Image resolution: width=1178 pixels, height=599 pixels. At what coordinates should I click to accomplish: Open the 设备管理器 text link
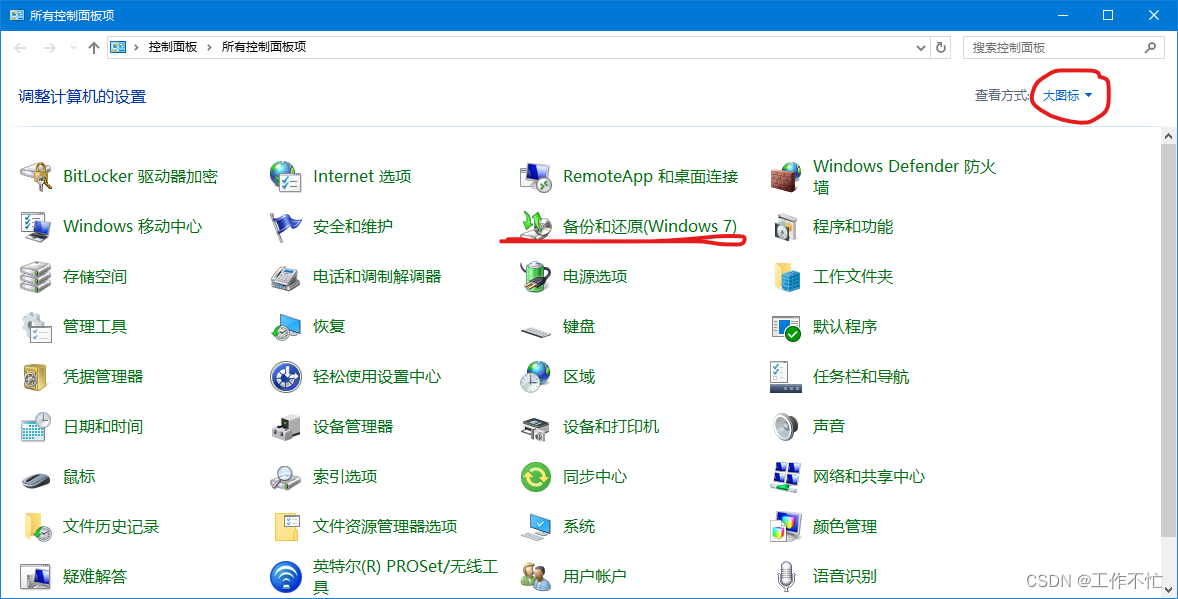pyautogui.click(x=353, y=427)
